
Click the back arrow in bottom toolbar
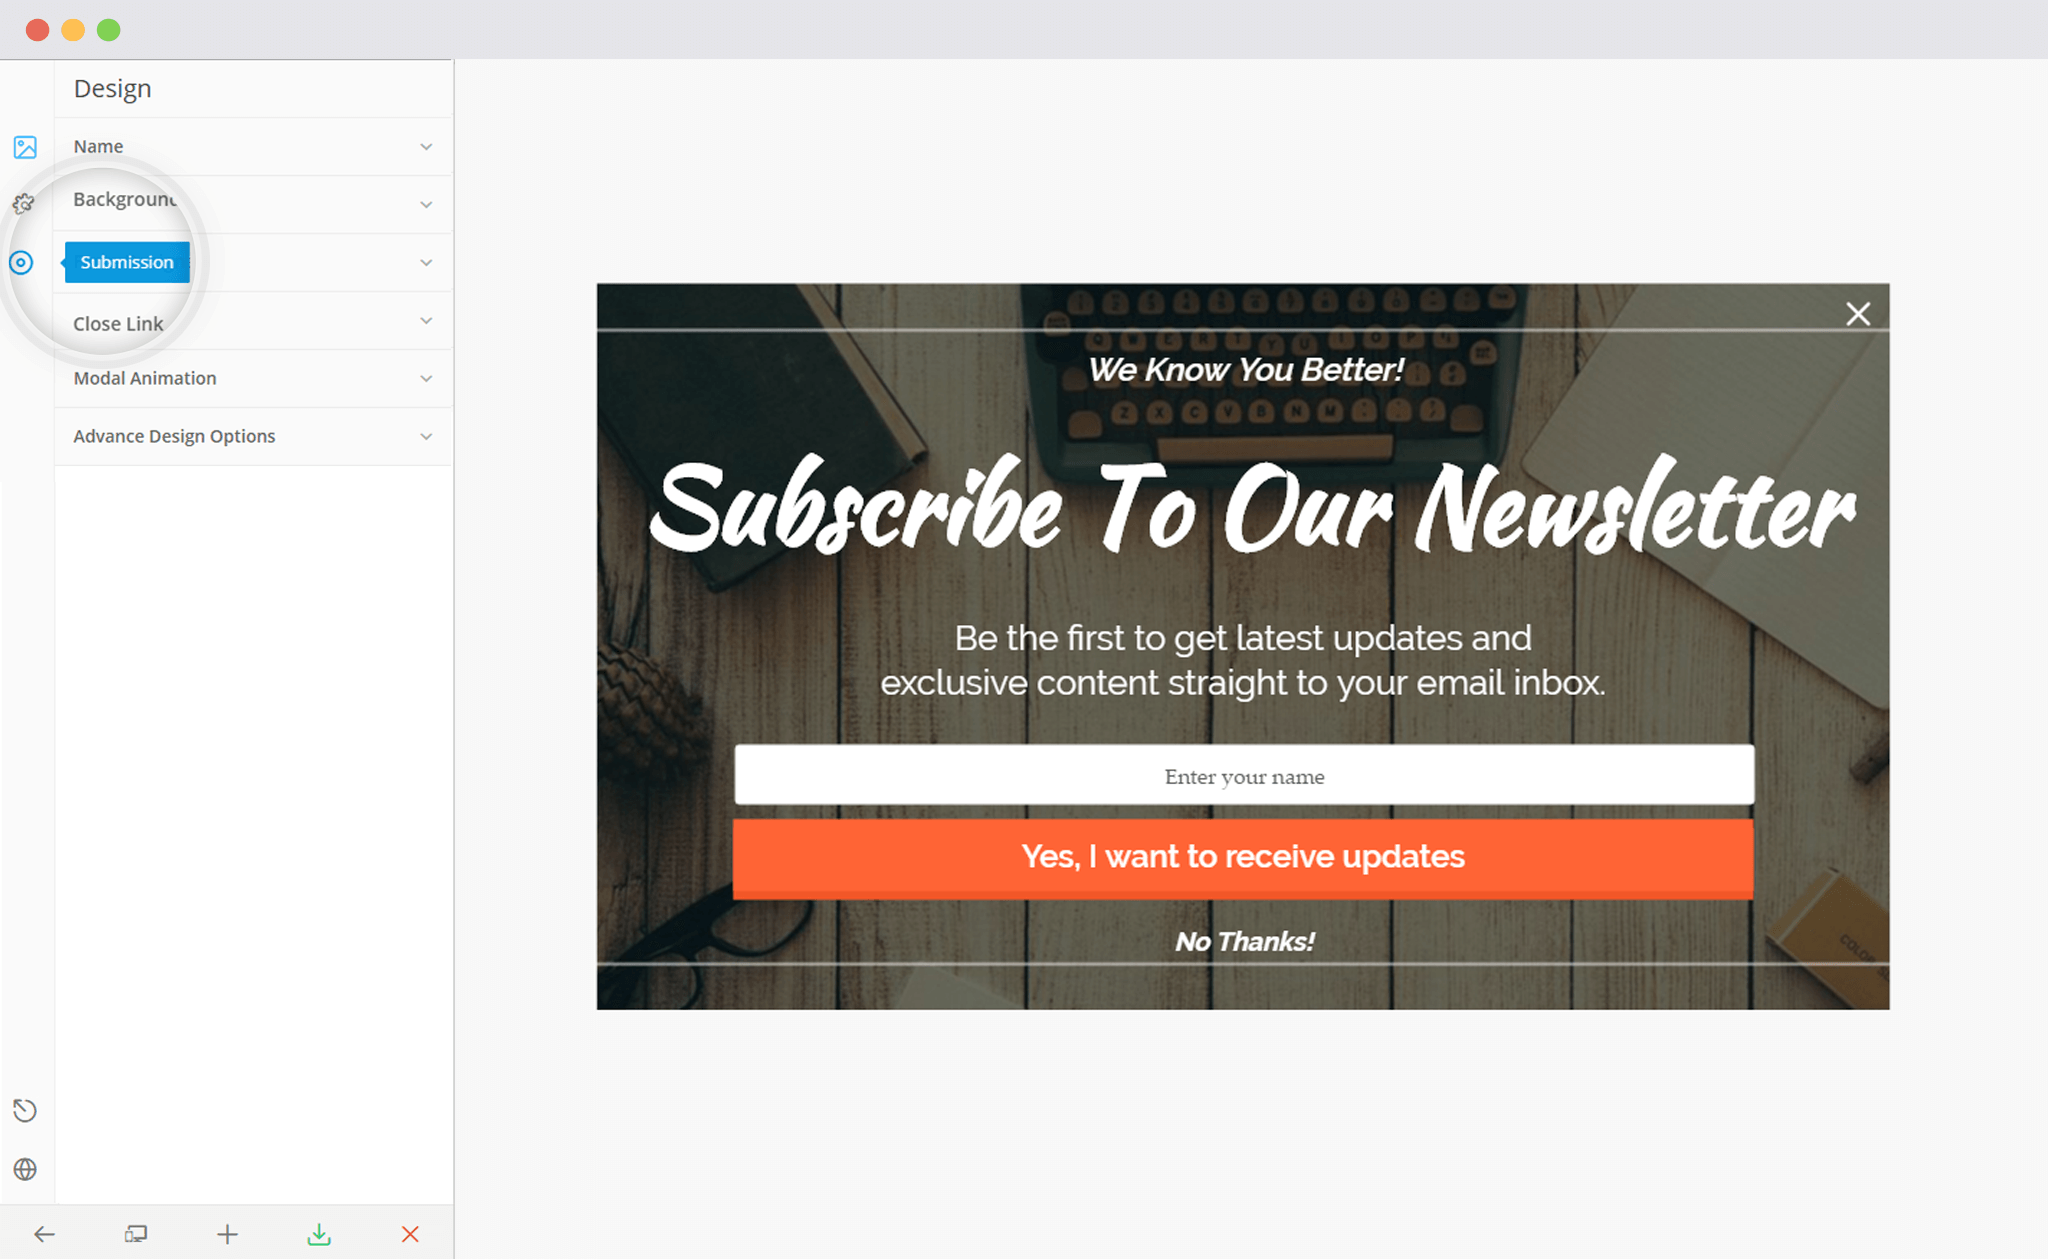[x=44, y=1234]
